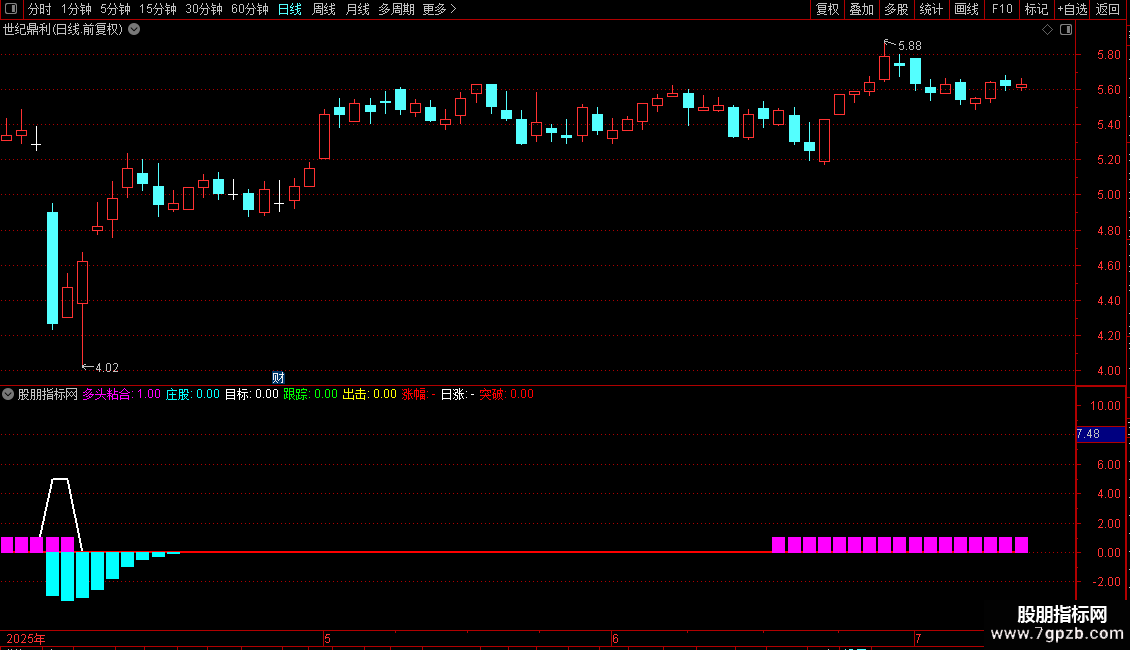Click the 7.48 value on indicator axis
Screen dimensions: 1130x650
(x=1088, y=434)
